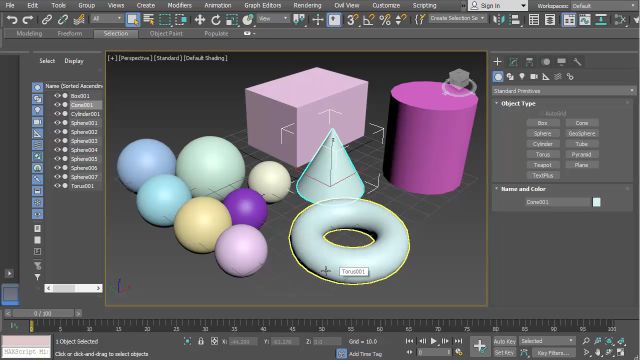Image resolution: width=640 pixels, height=360 pixels.
Task: Click the Scene Explorer horizontal scrollbar
Action: [x=73, y=288]
